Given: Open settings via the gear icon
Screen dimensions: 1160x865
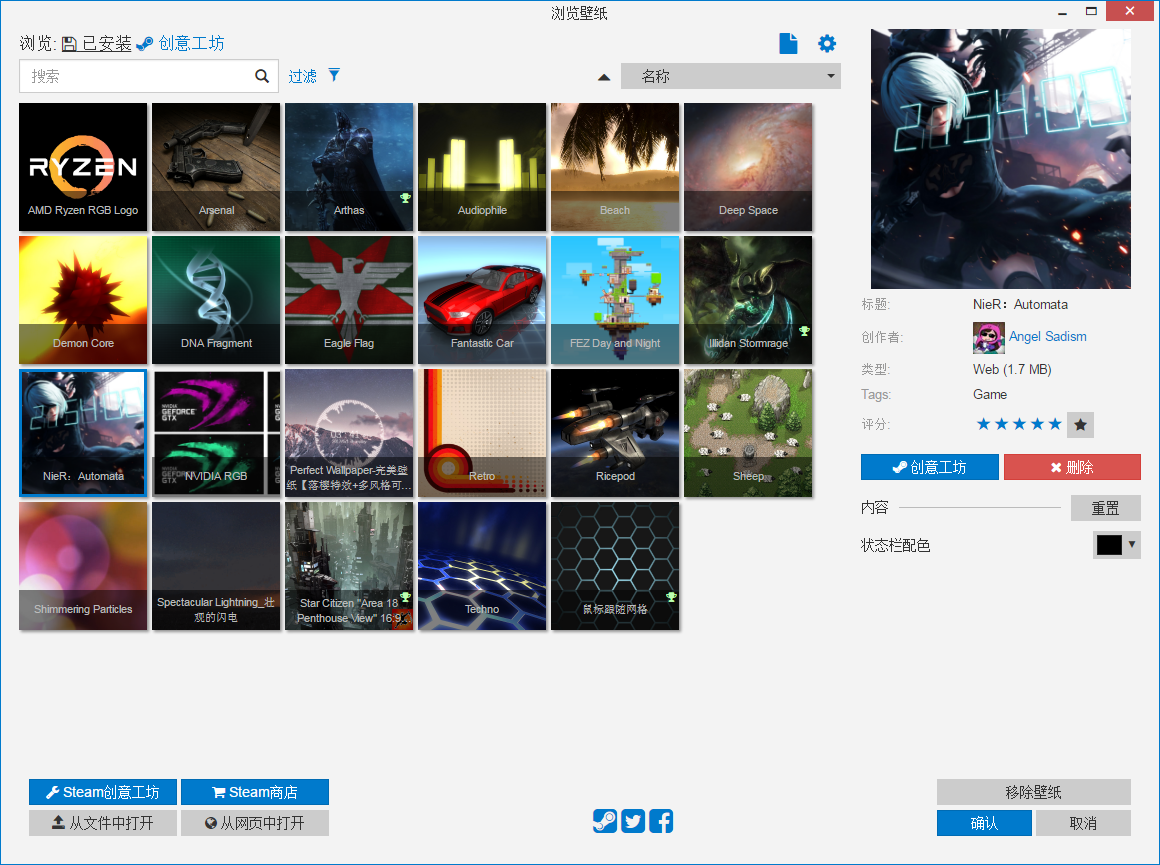Looking at the screenshot, I should pos(826,44).
